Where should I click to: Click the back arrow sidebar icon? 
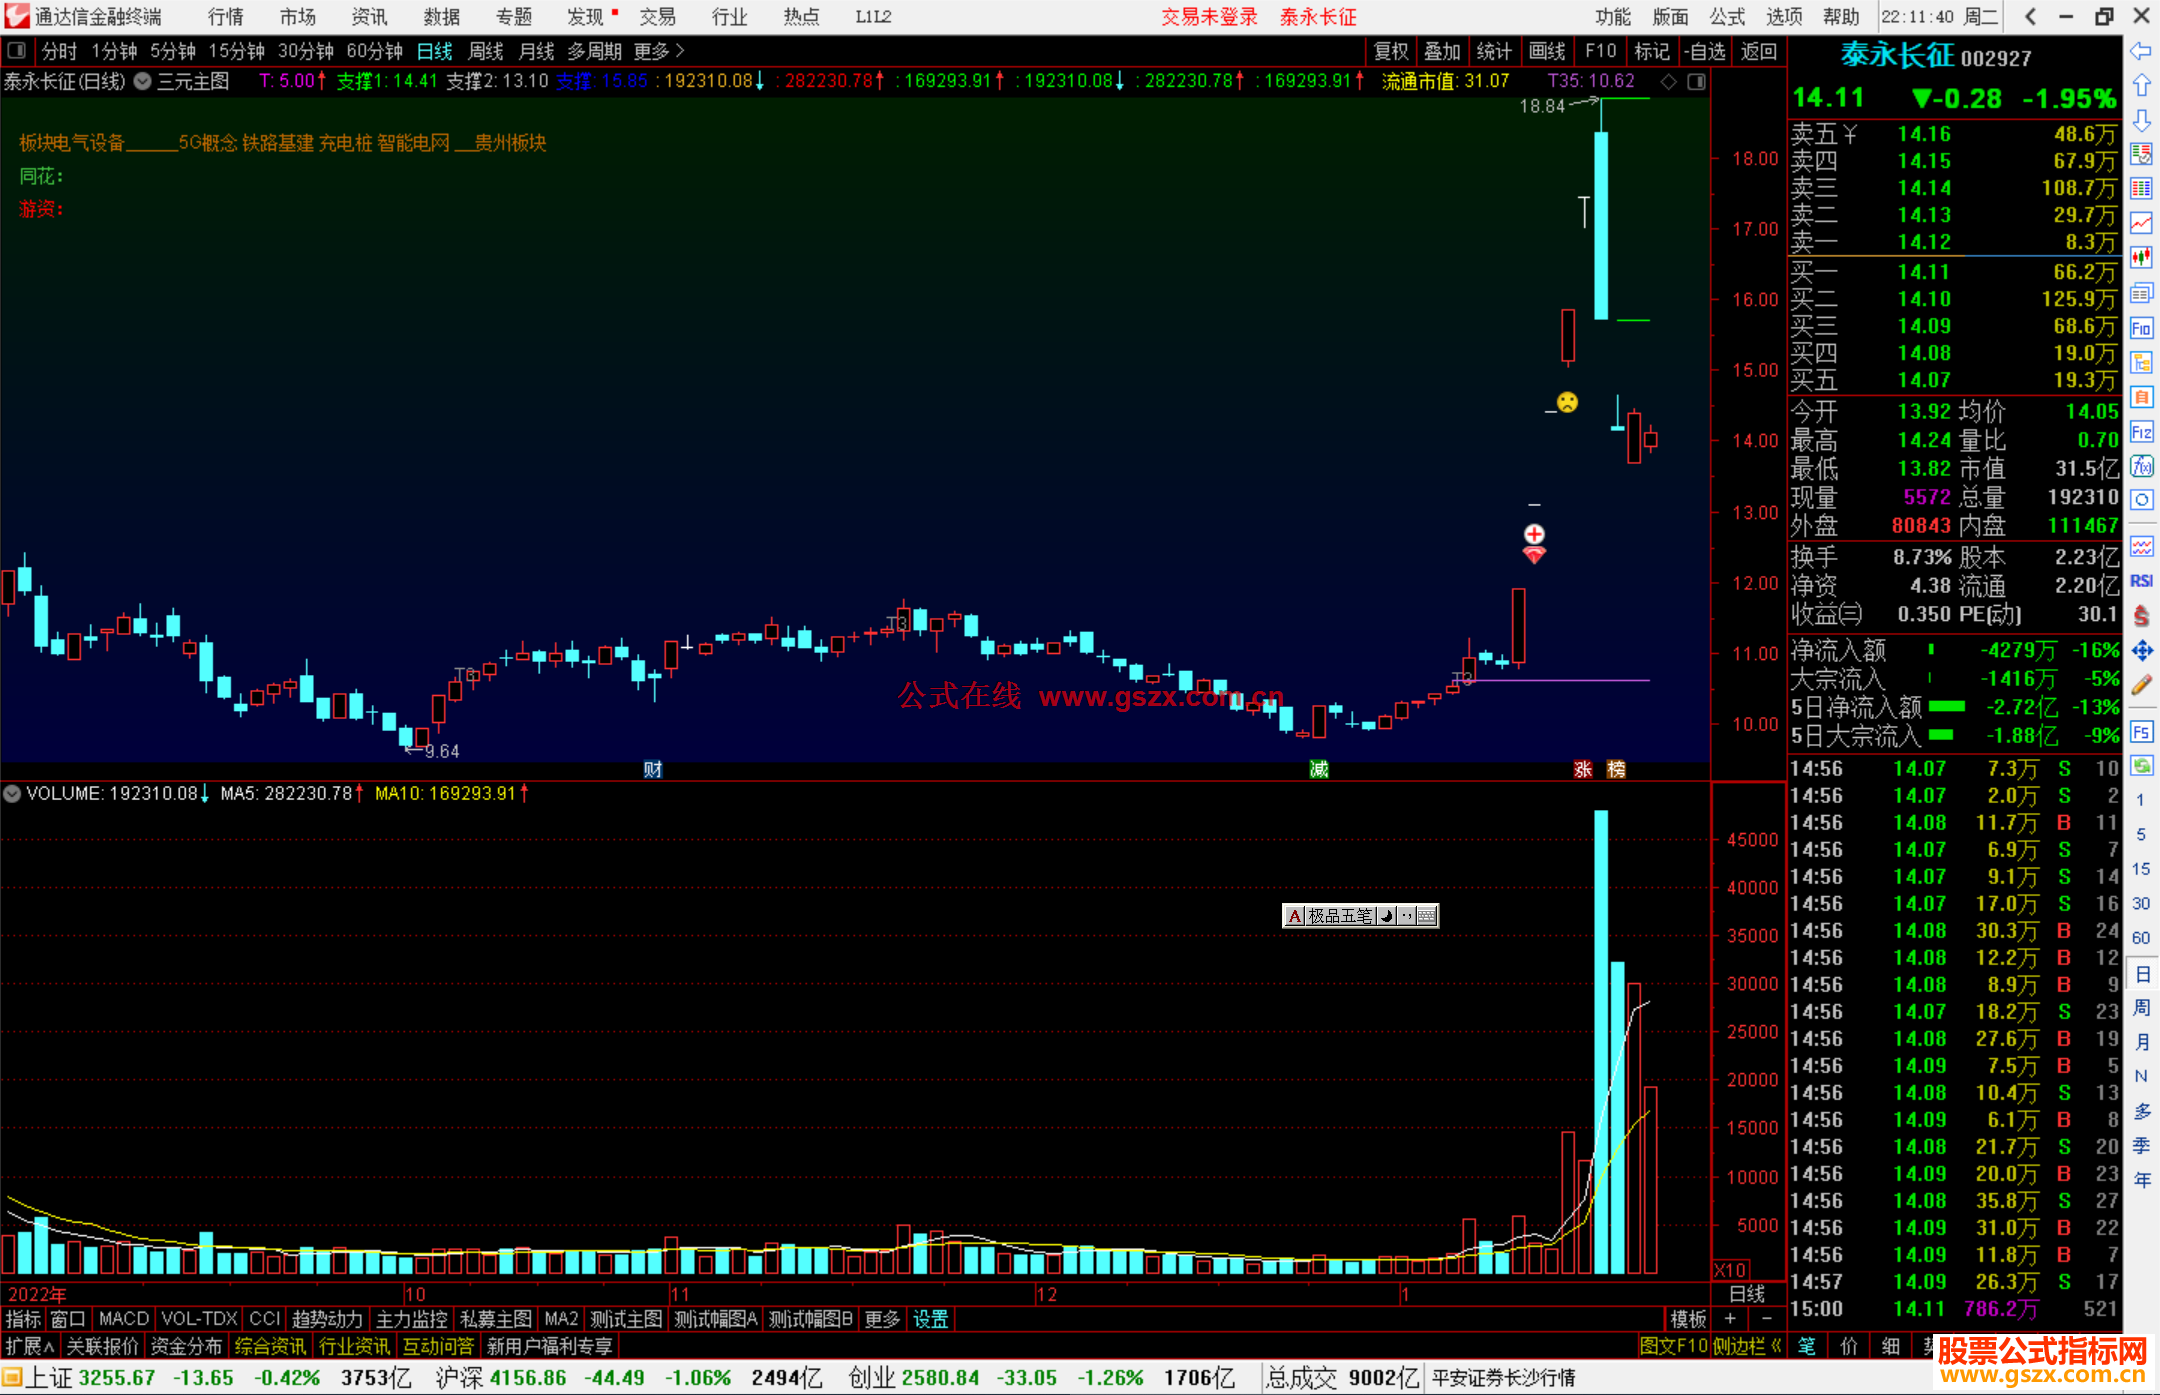2141,51
